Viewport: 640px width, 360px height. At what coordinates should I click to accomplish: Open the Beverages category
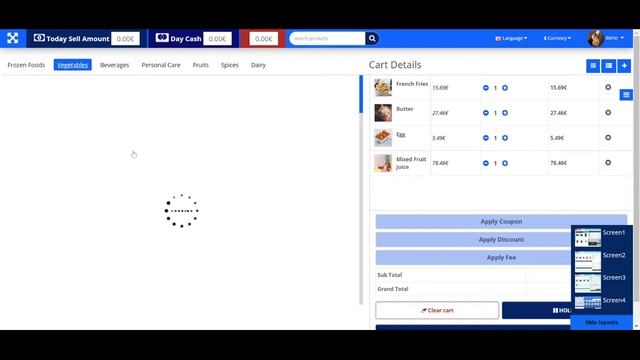click(x=114, y=65)
